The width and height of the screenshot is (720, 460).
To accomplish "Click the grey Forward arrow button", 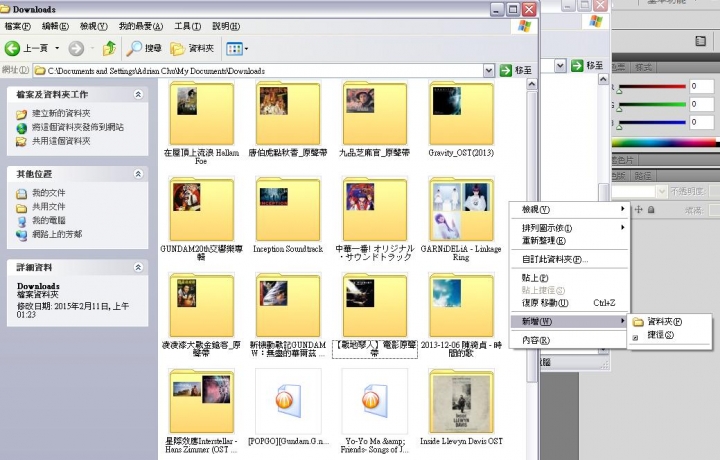I will [76, 48].
